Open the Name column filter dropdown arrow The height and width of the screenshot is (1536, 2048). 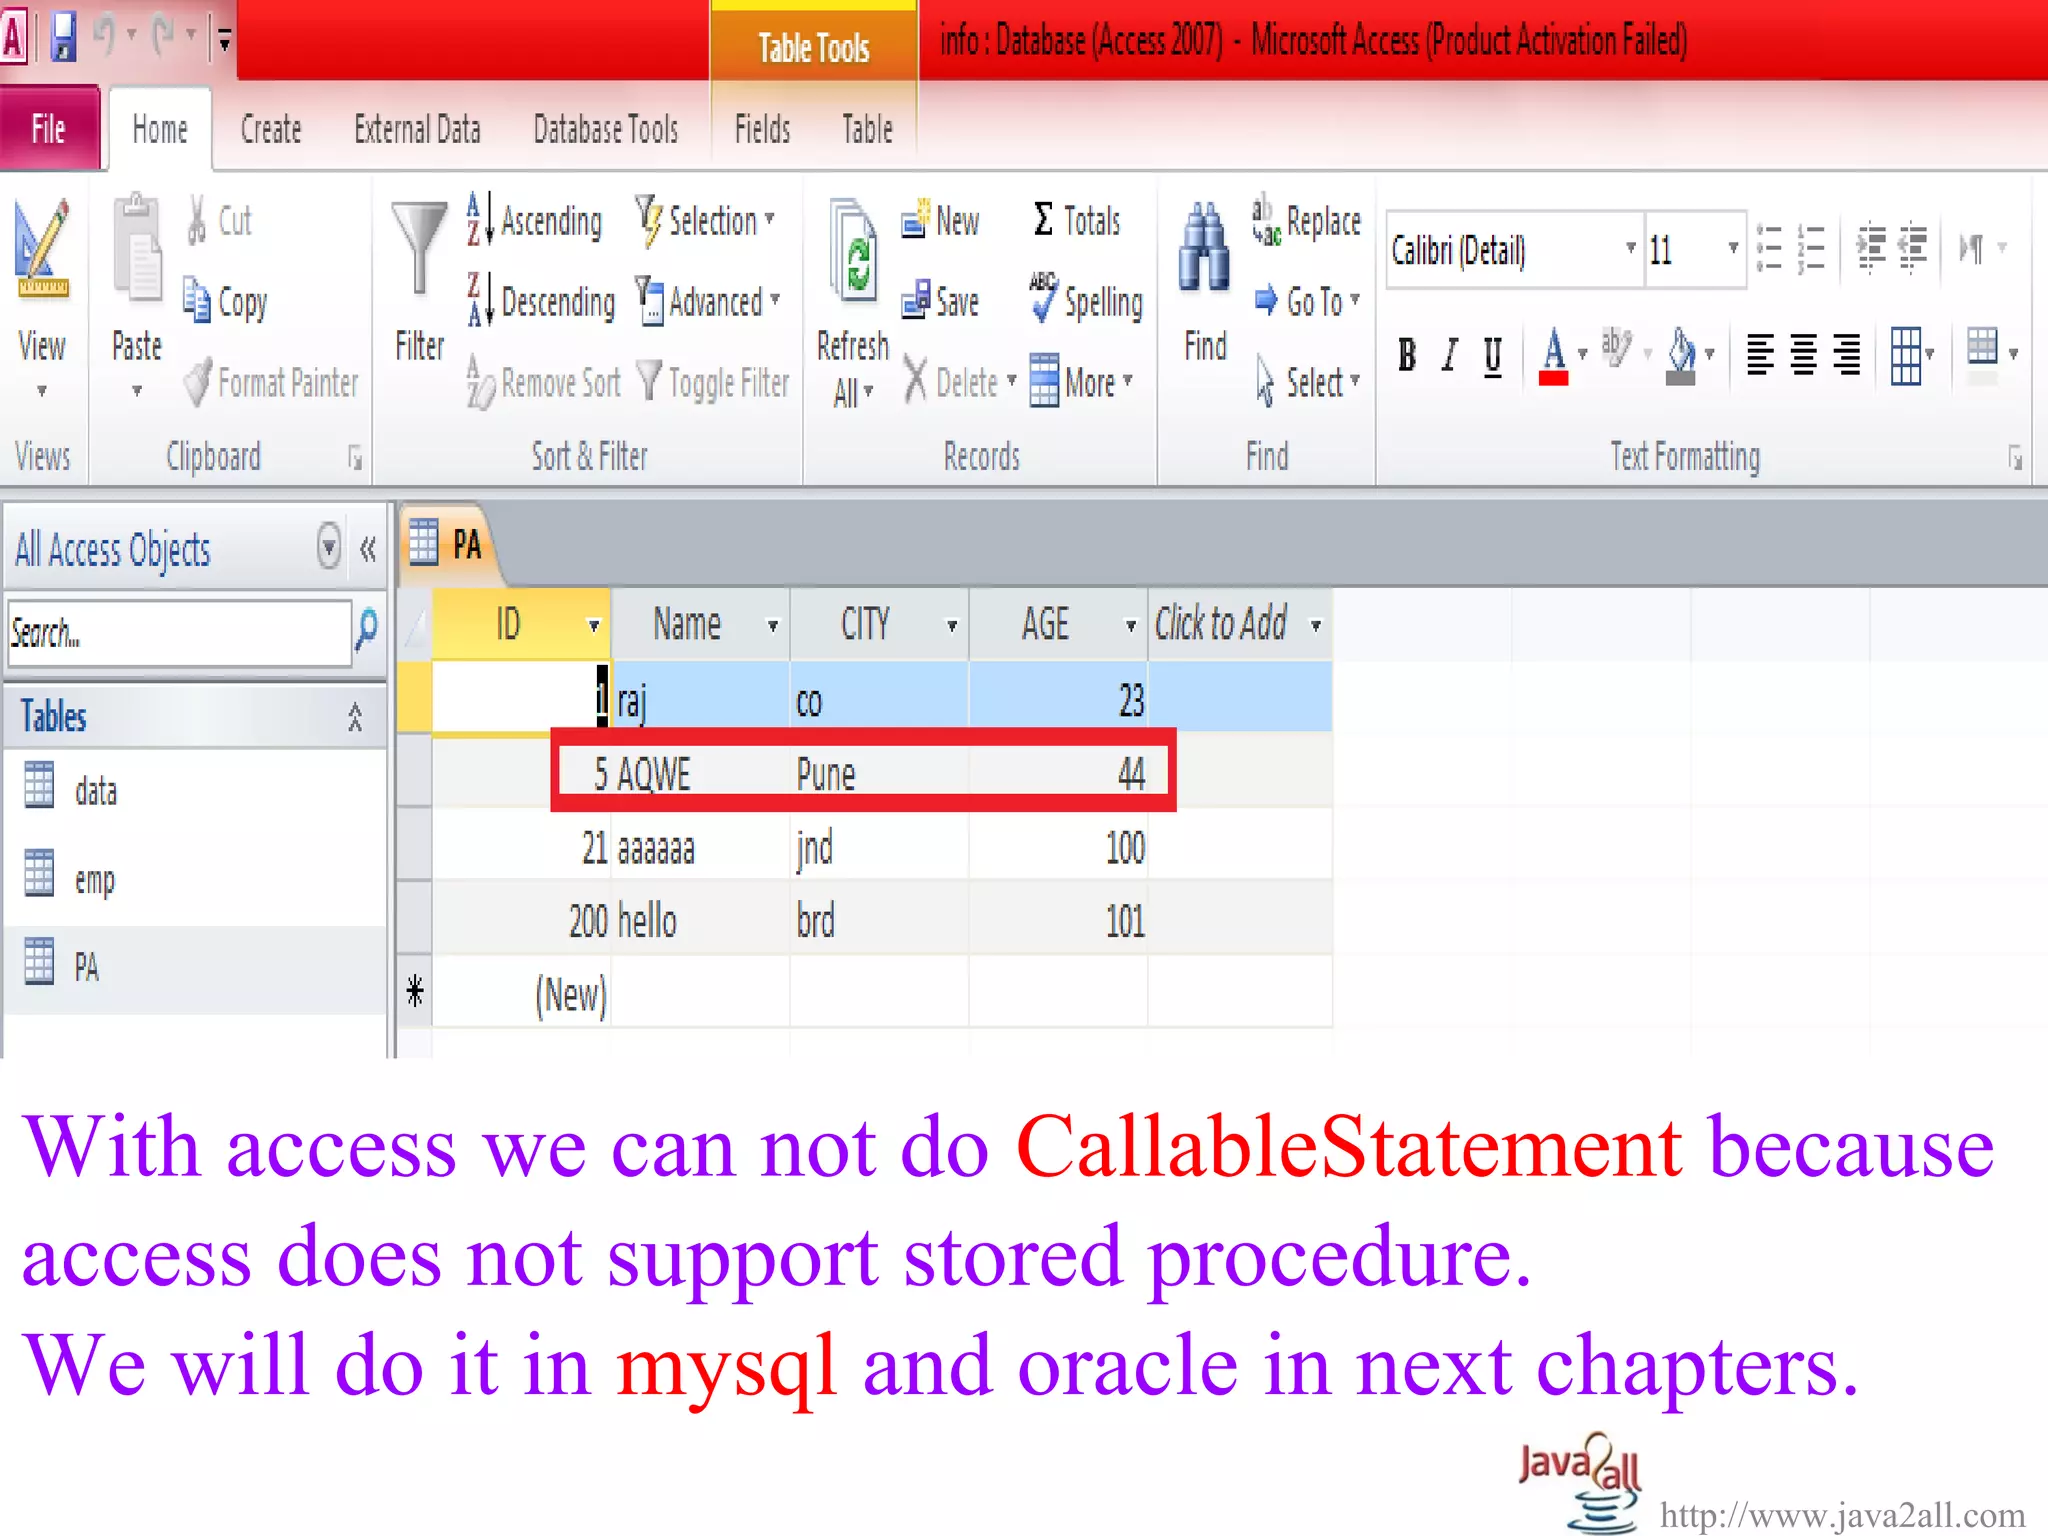[x=773, y=626]
